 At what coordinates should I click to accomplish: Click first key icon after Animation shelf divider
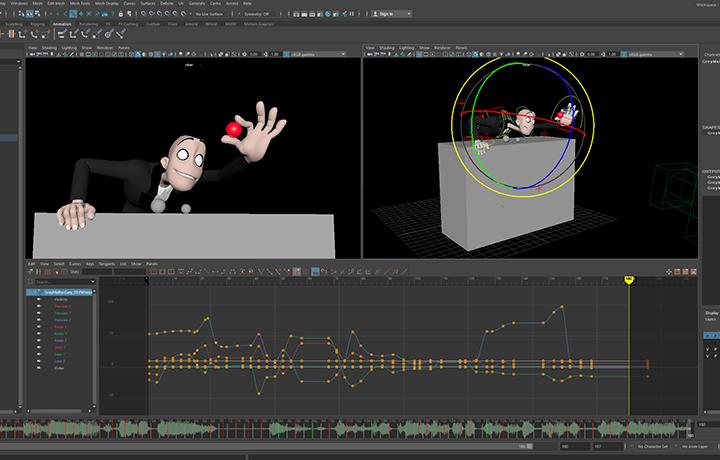point(62,34)
